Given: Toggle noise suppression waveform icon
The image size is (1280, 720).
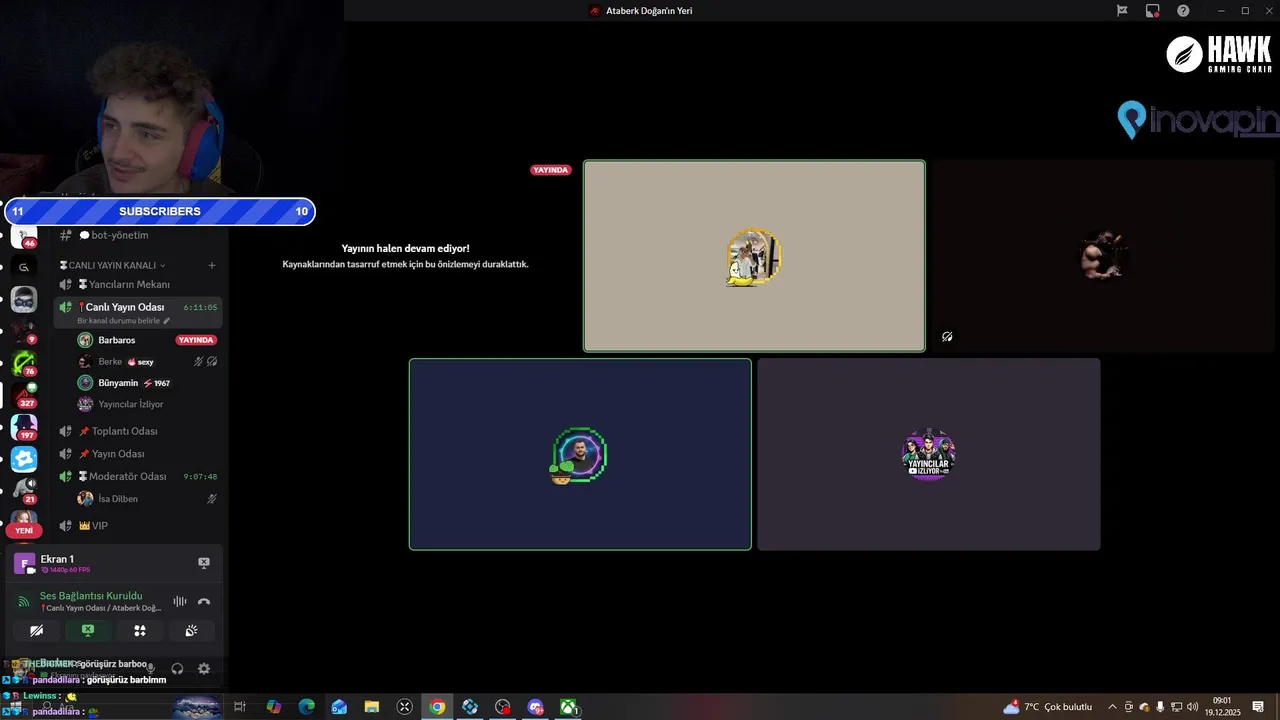Looking at the screenshot, I should tap(180, 601).
